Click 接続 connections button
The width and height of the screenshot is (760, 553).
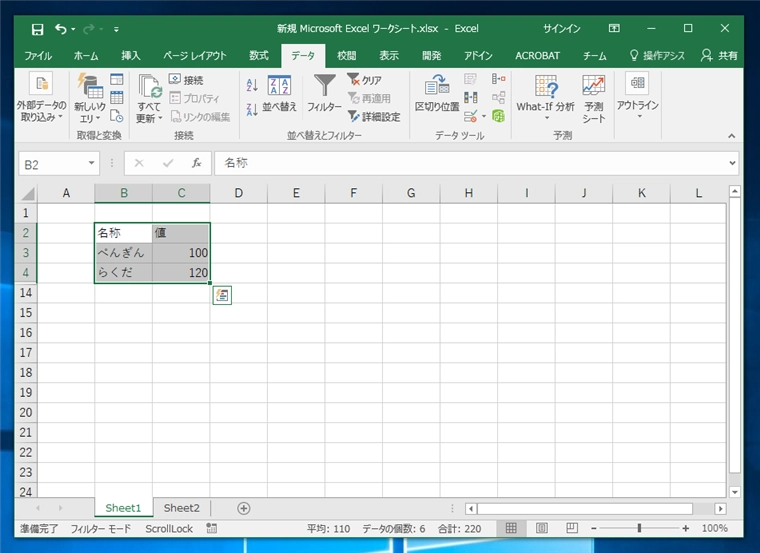(x=186, y=80)
